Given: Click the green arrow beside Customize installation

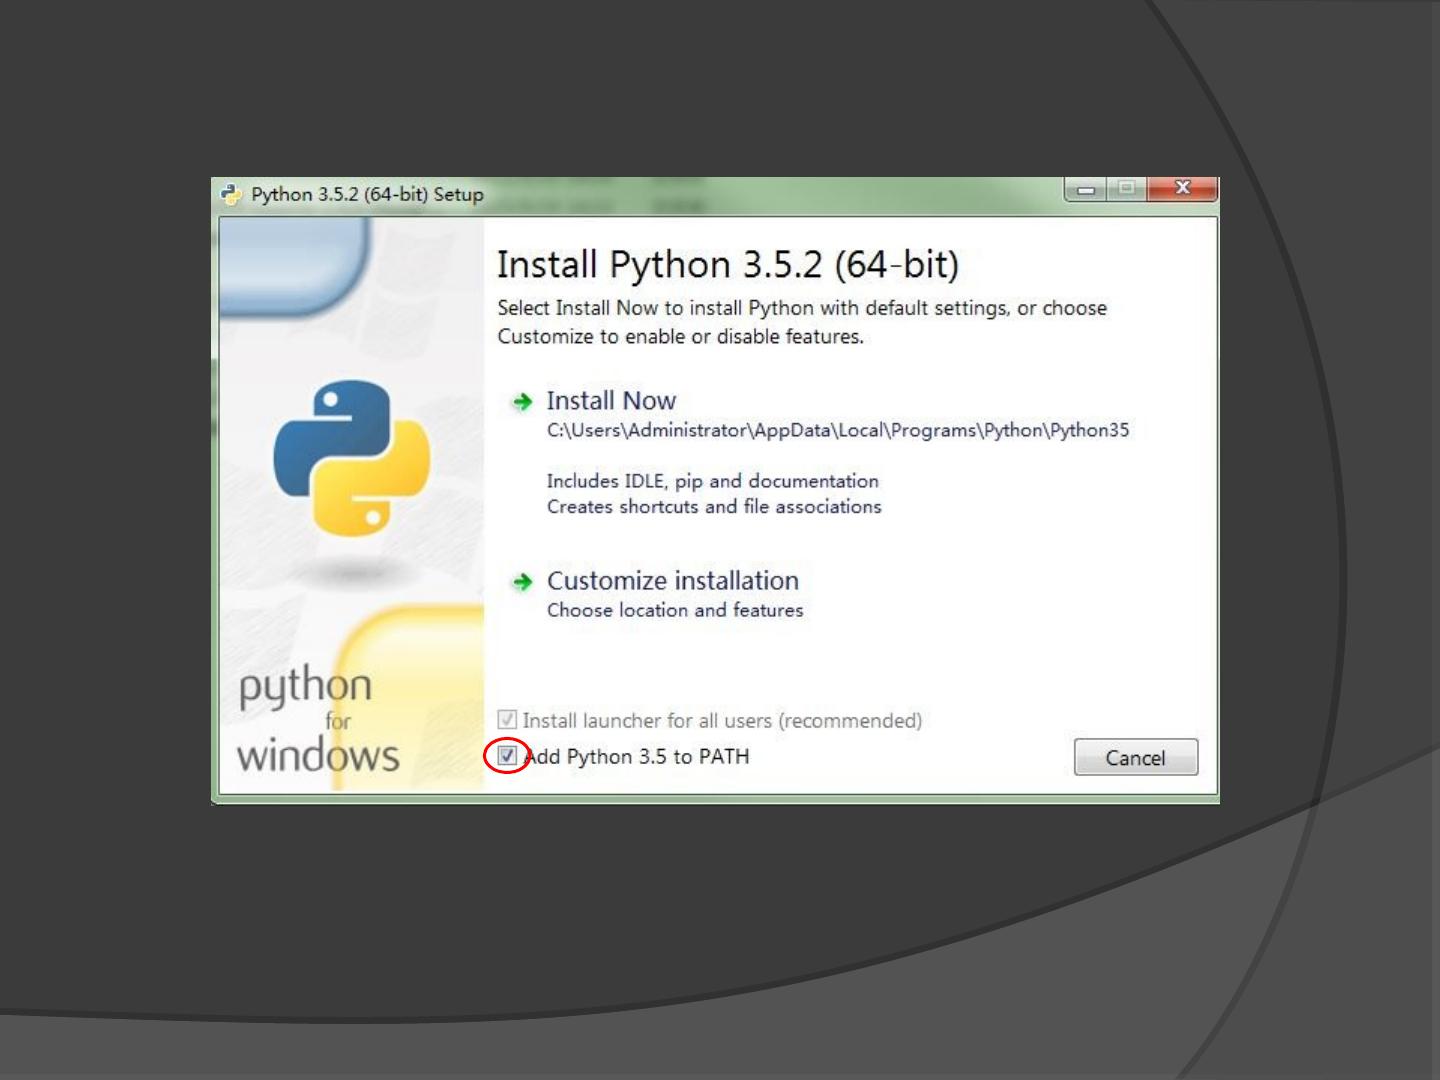Looking at the screenshot, I should pyautogui.click(x=522, y=582).
